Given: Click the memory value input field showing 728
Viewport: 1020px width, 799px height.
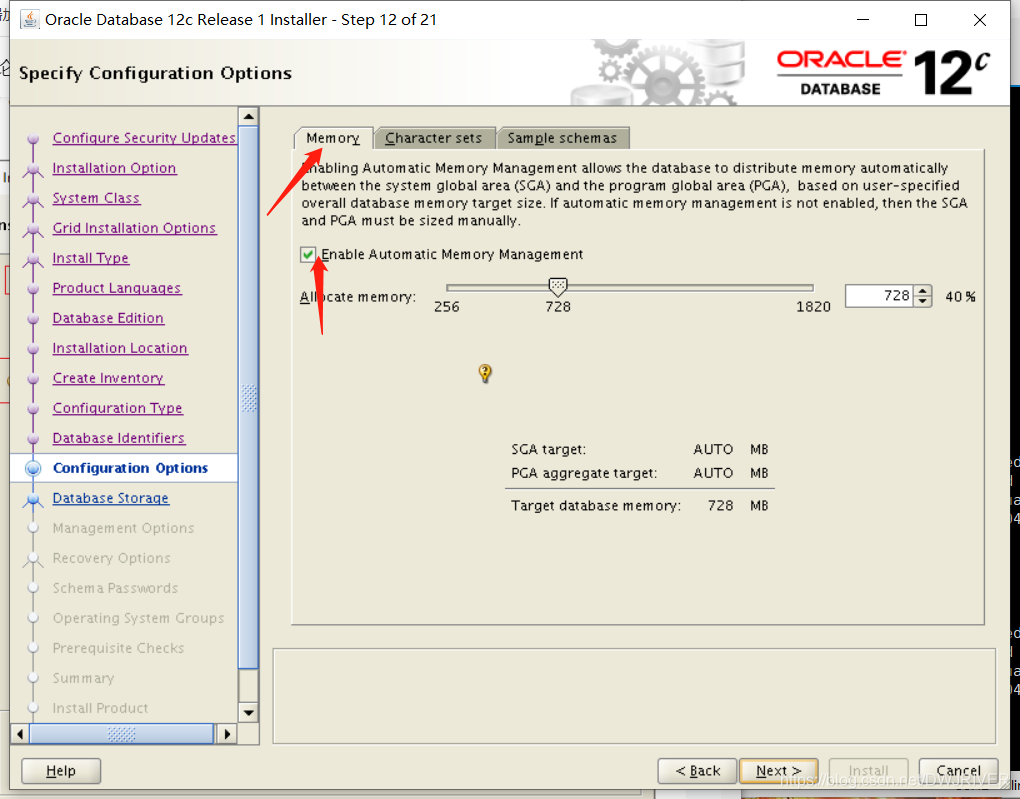Looking at the screenshot, I should [879, 296].
